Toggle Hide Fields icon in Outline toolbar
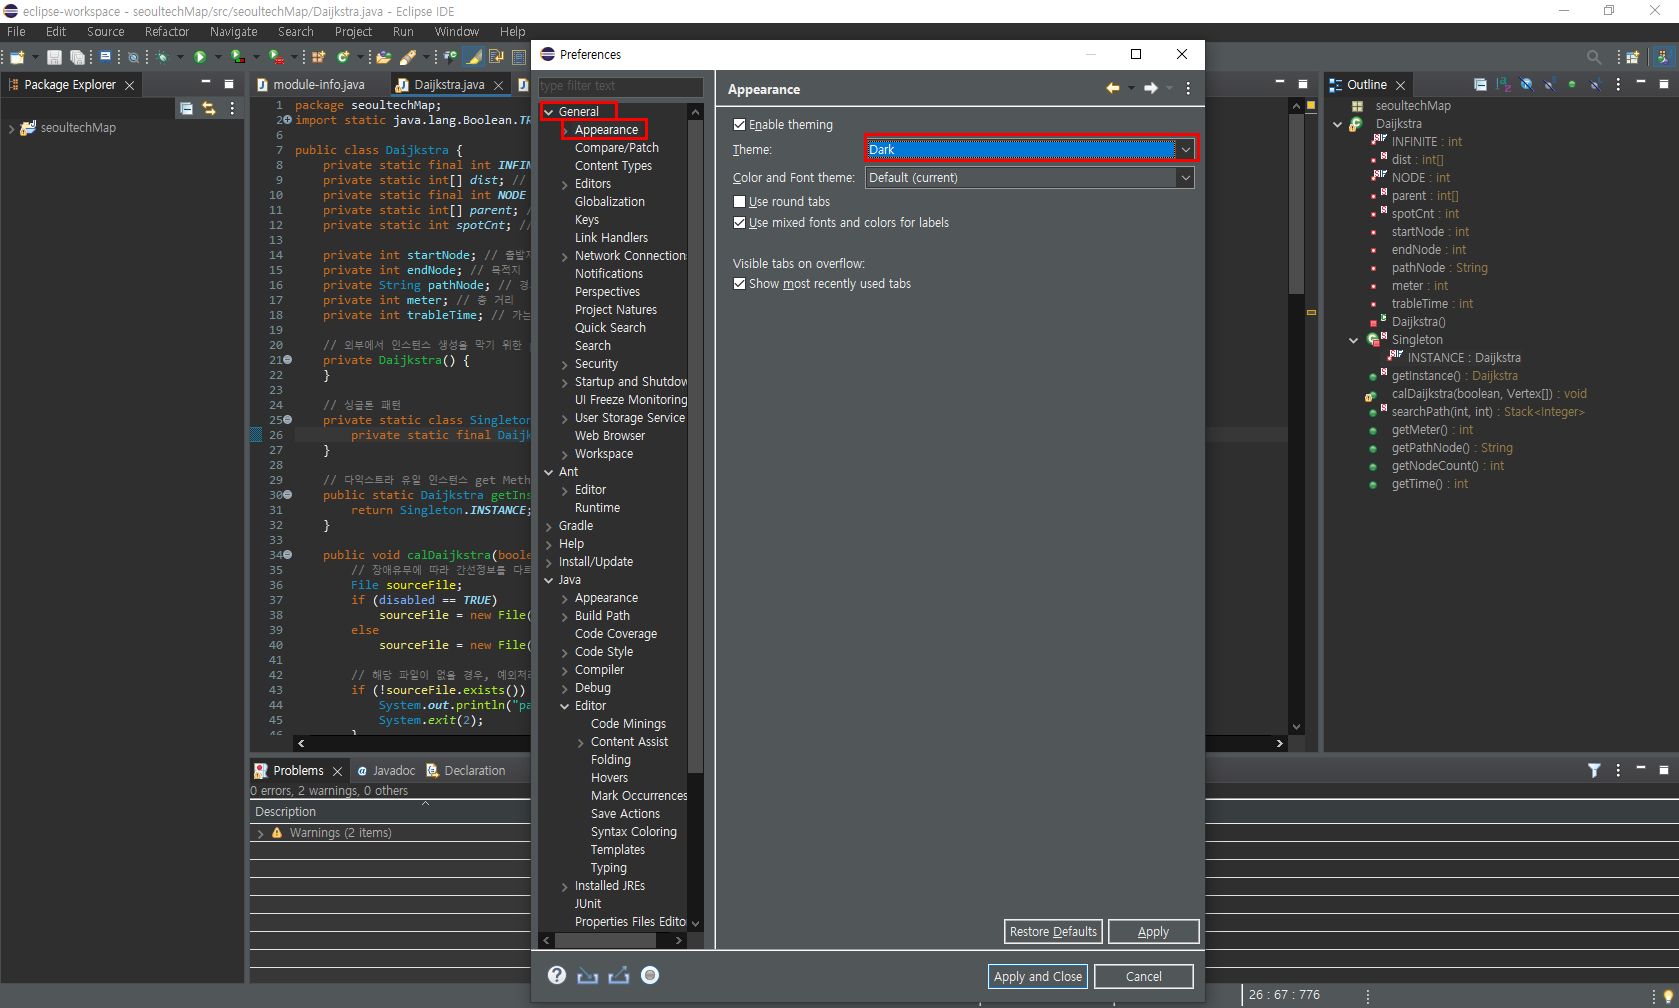 (x=1526, y=85)
